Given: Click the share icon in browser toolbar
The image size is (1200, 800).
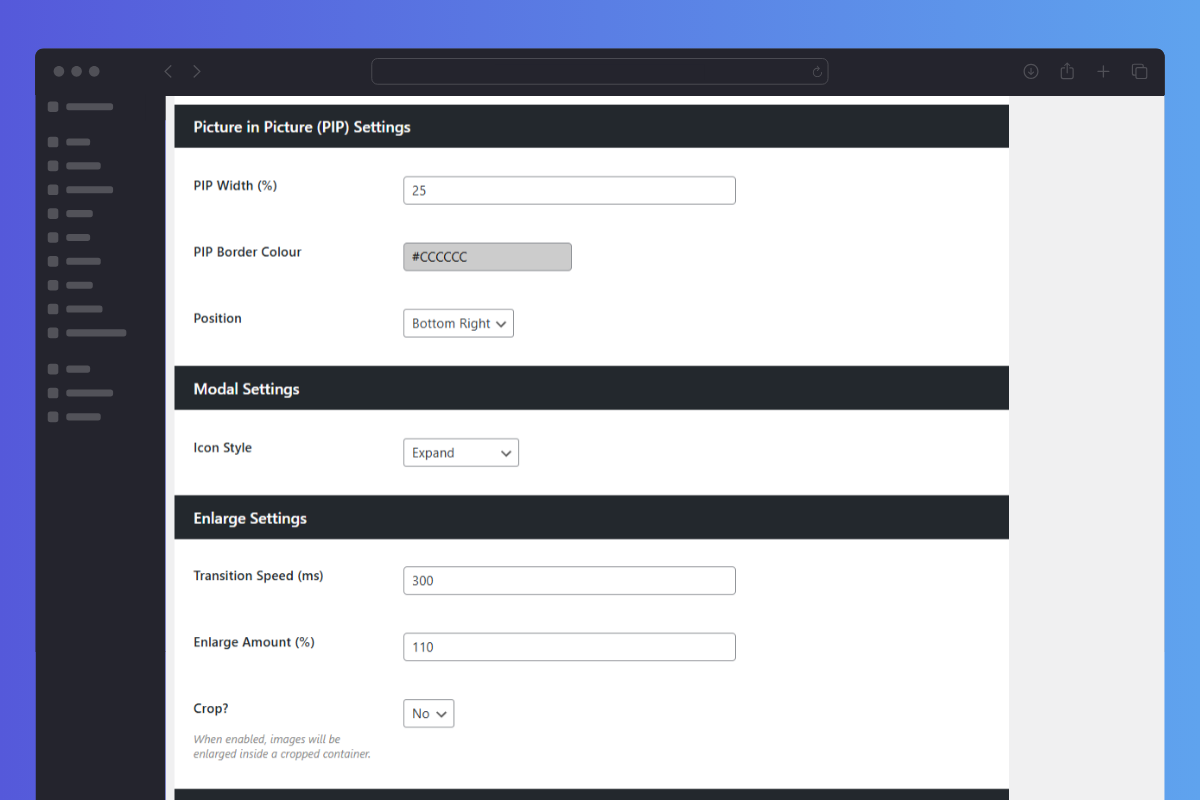Looking at the screenshot, I should [1067, 71].
